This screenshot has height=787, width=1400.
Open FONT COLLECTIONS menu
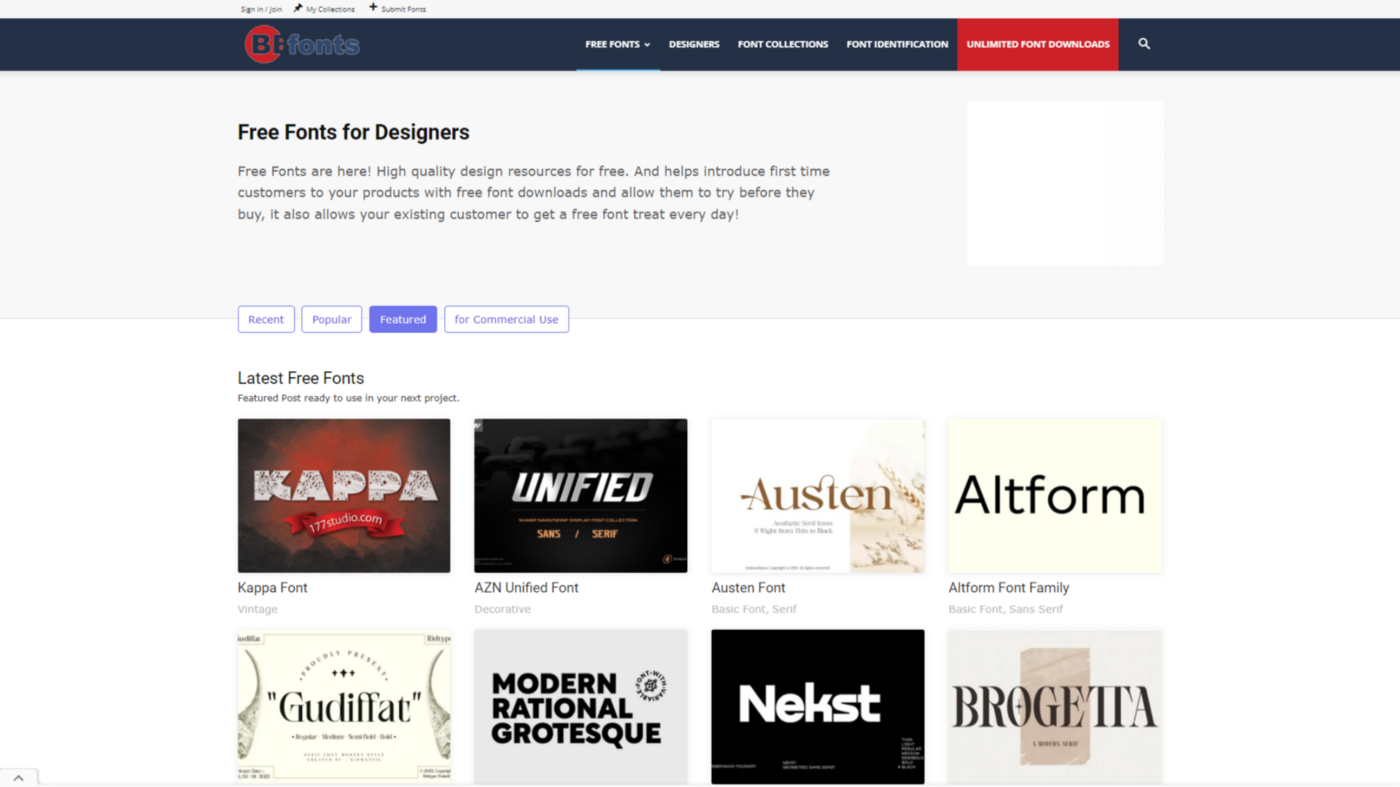tap(783, 43)
